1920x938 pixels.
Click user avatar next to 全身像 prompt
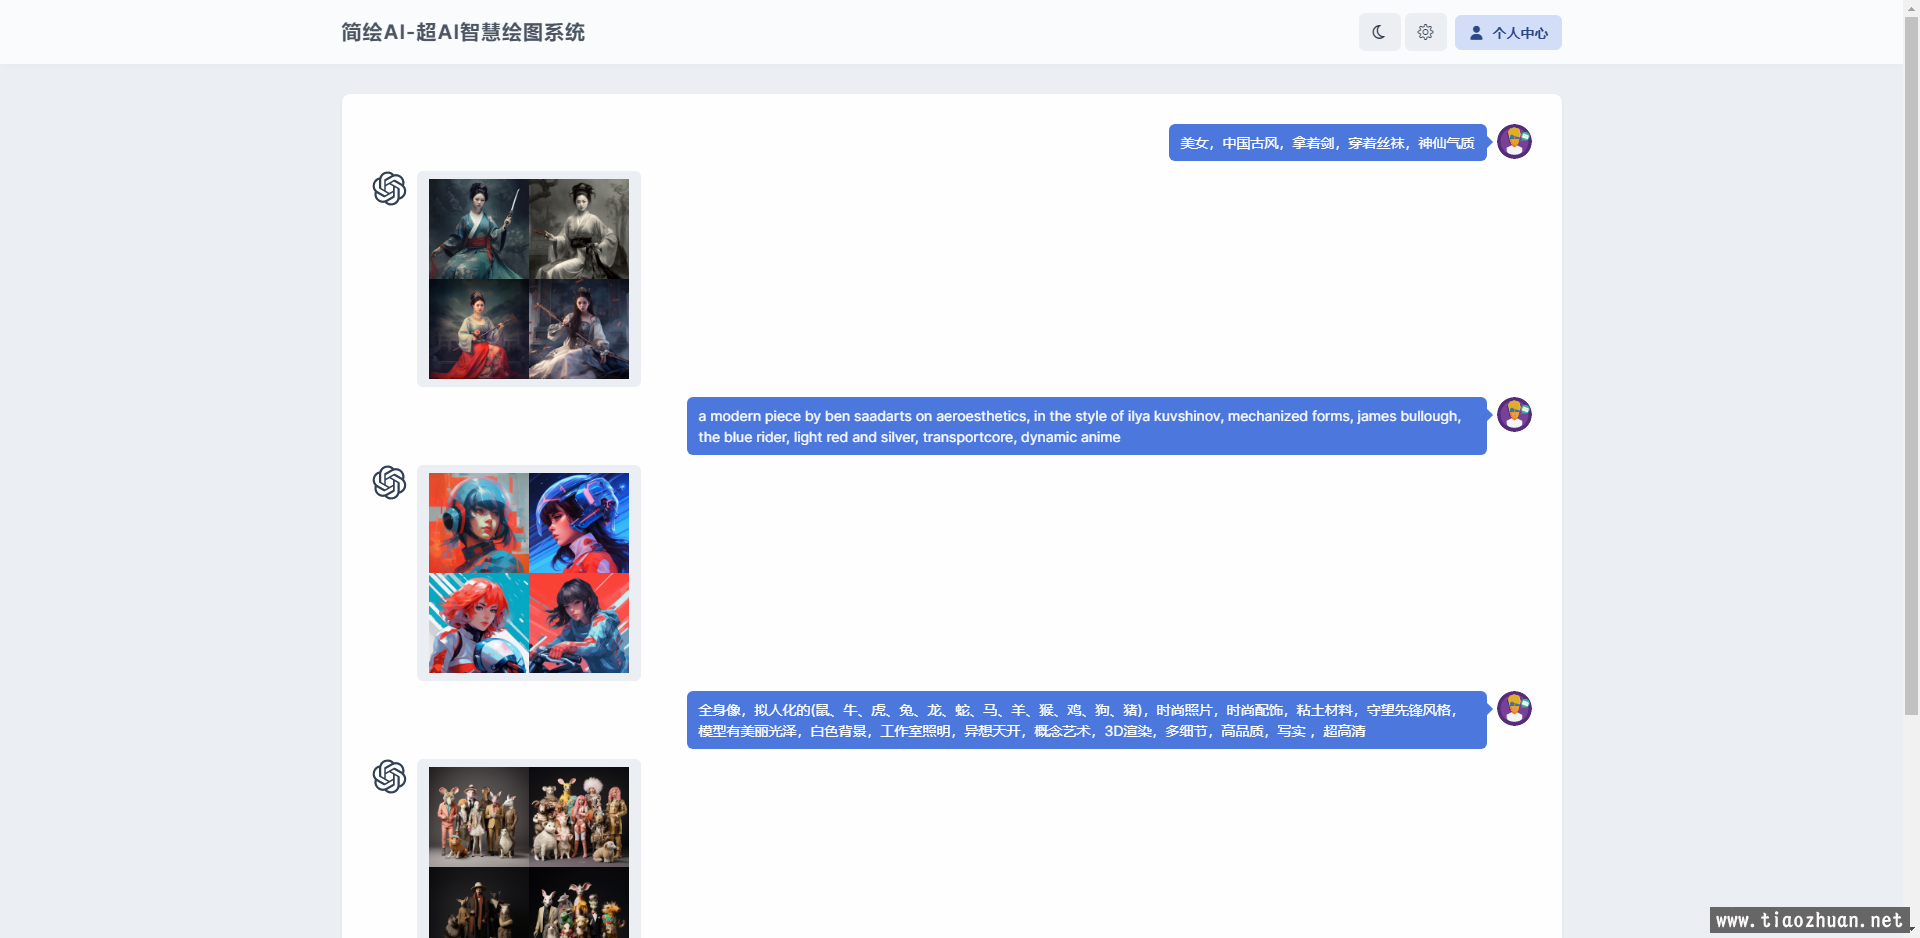tap(1514, 709)
